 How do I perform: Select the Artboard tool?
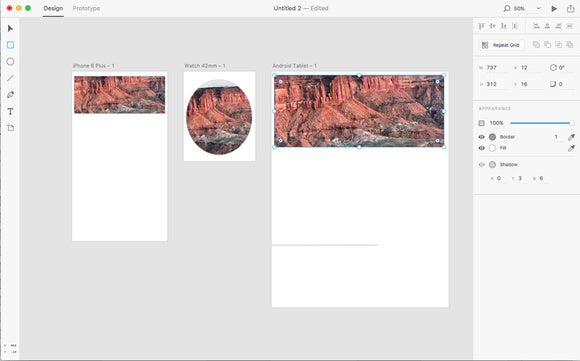pyautogui.click(x=10, y=128)
